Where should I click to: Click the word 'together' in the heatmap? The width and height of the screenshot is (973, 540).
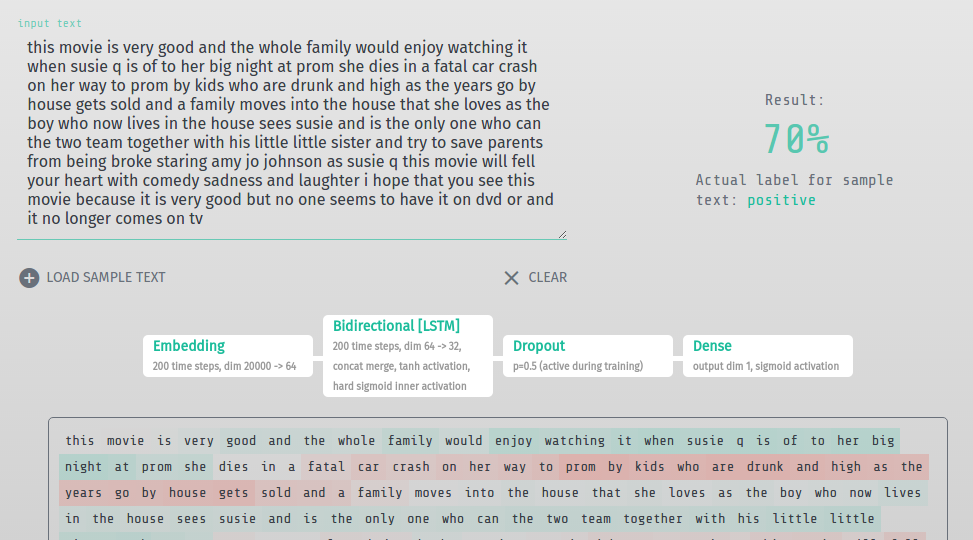tap(653, 519)
